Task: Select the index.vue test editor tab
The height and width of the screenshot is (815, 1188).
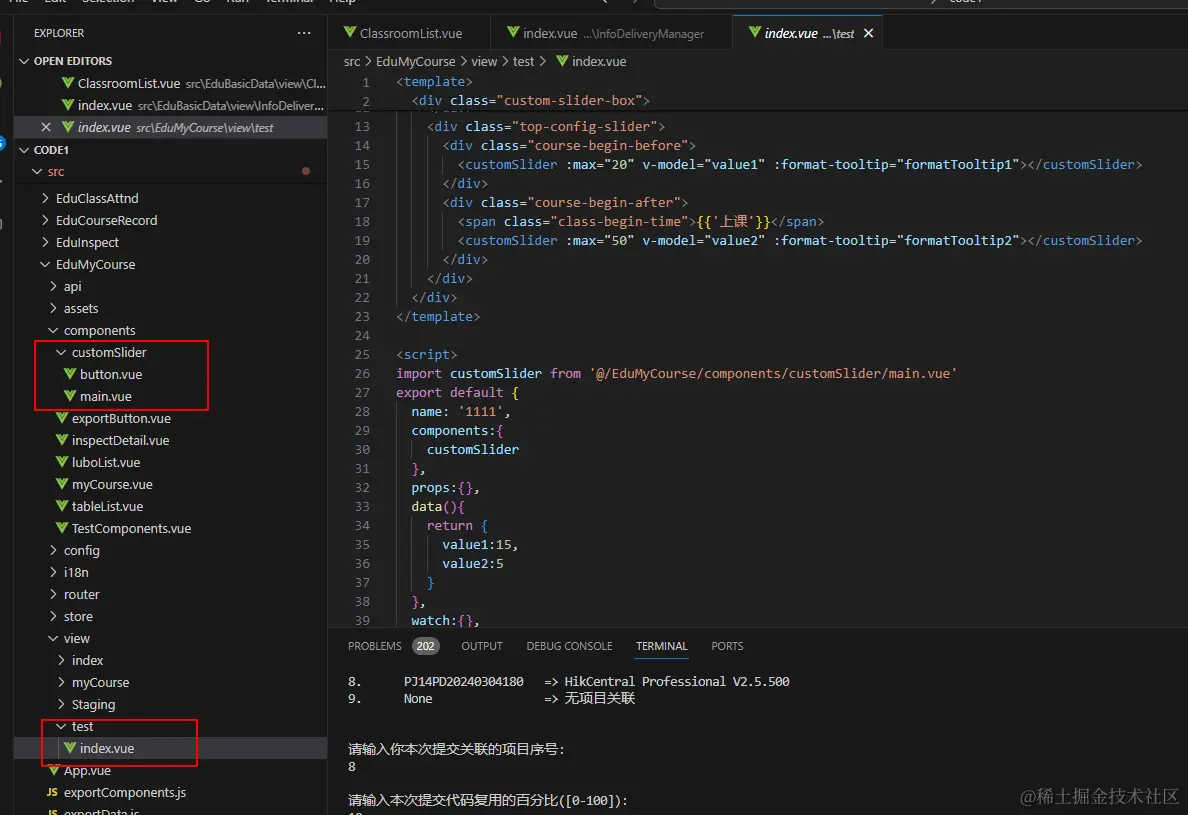Action: (801, 33)
